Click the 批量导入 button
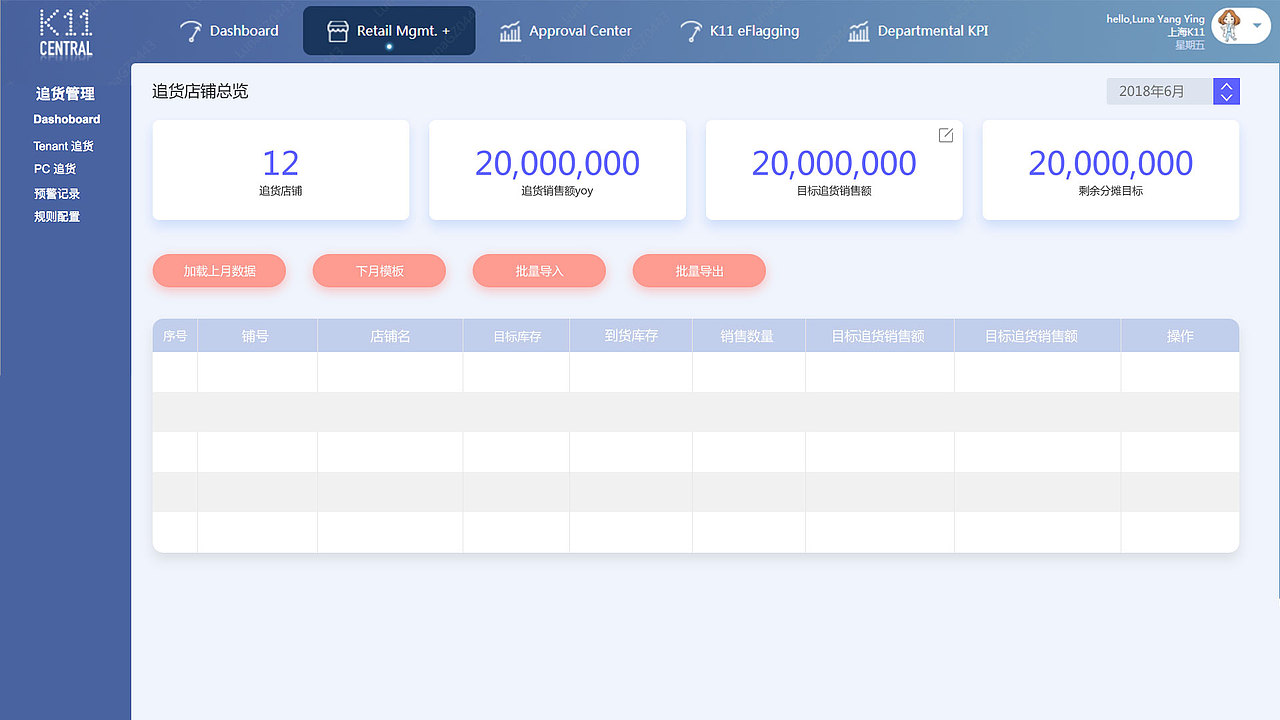 point(539,271)
